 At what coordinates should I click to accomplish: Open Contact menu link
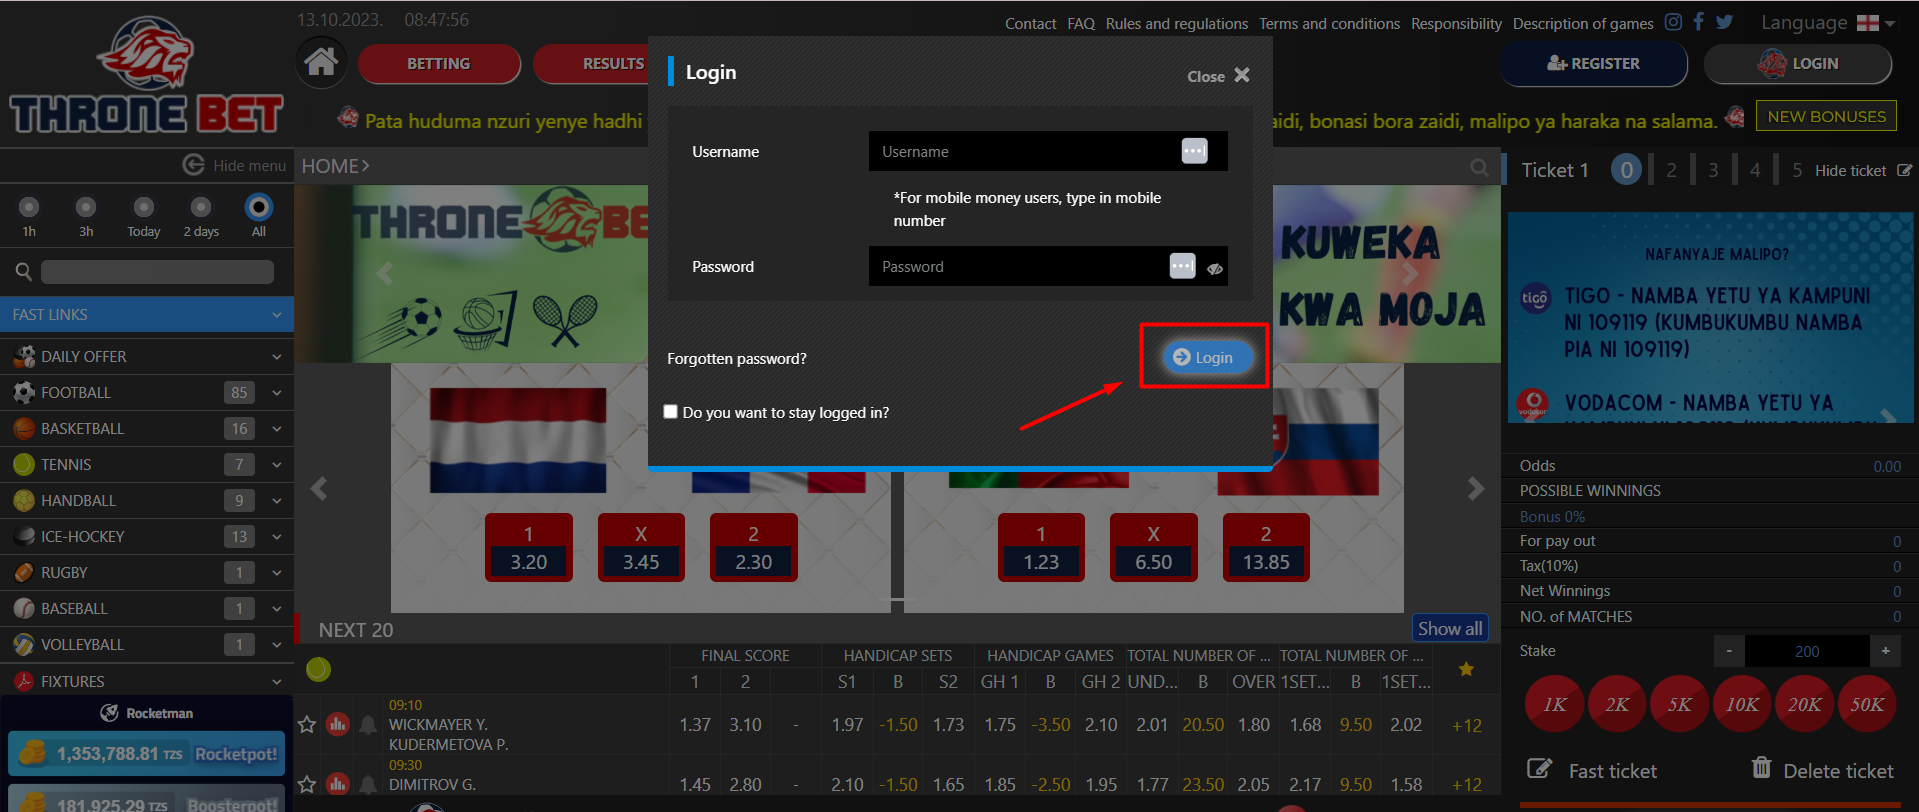[1030, 23]
